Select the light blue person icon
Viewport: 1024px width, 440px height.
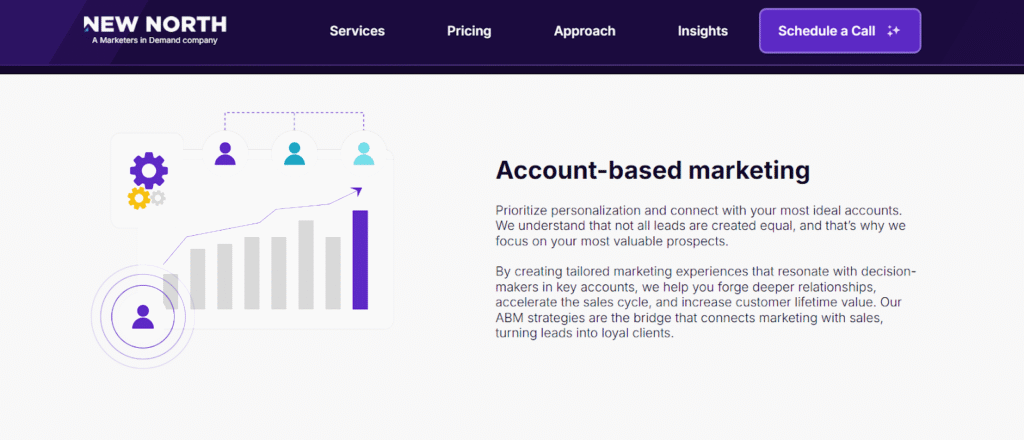[x=363, y=153]
